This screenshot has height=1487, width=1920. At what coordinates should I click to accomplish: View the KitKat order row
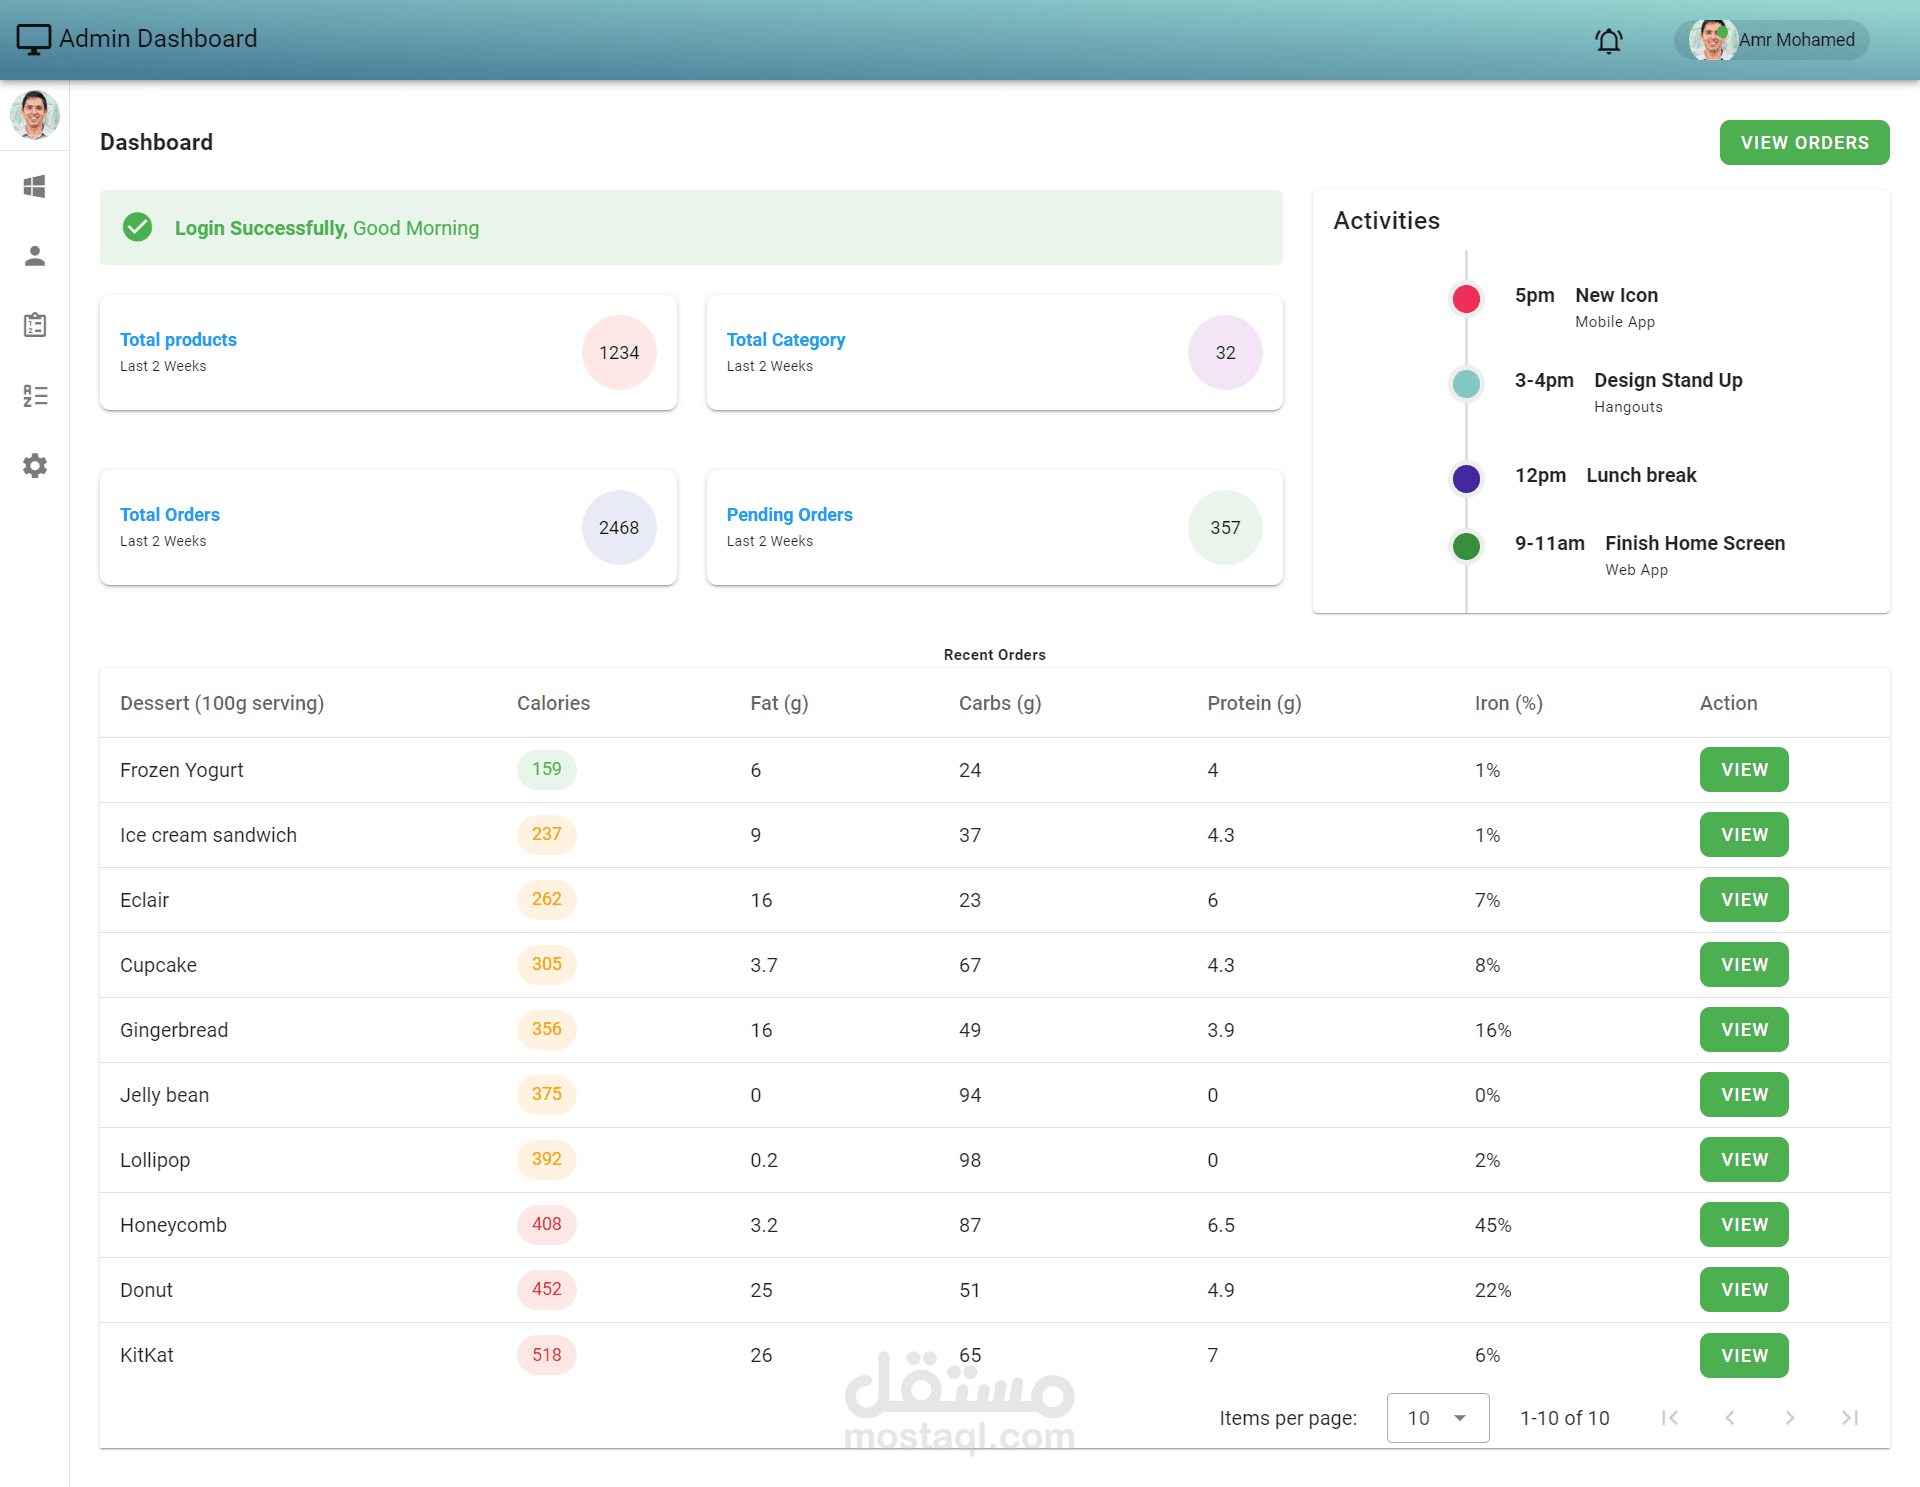[1743, 1356]
